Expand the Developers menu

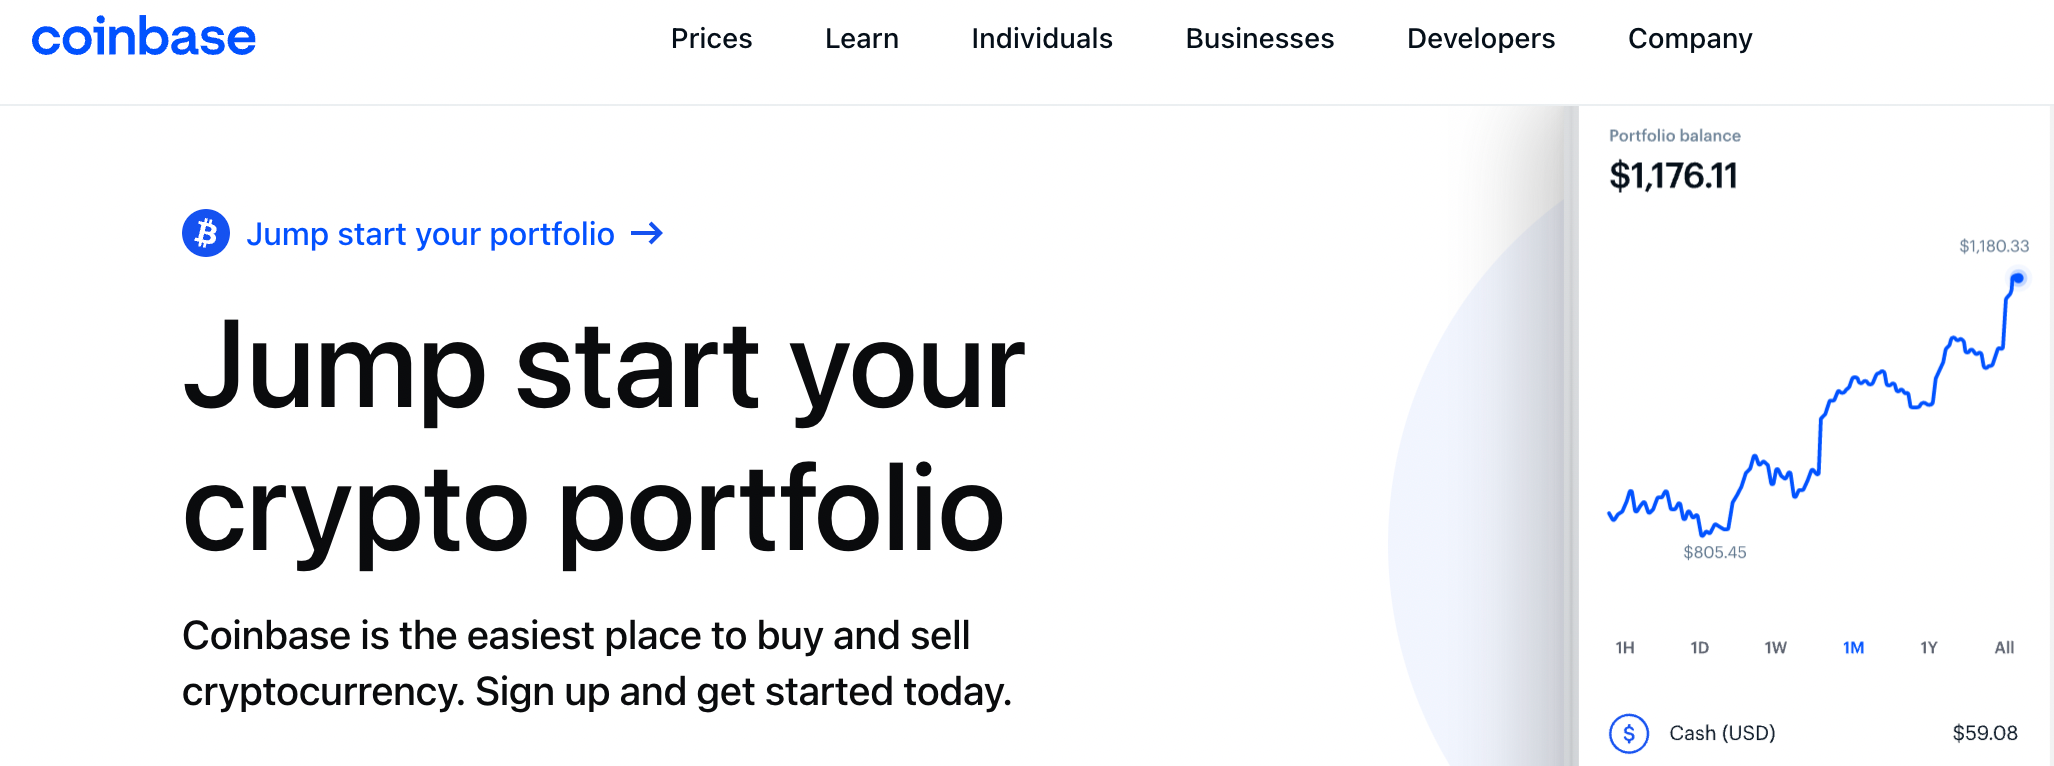[1481, 38]
